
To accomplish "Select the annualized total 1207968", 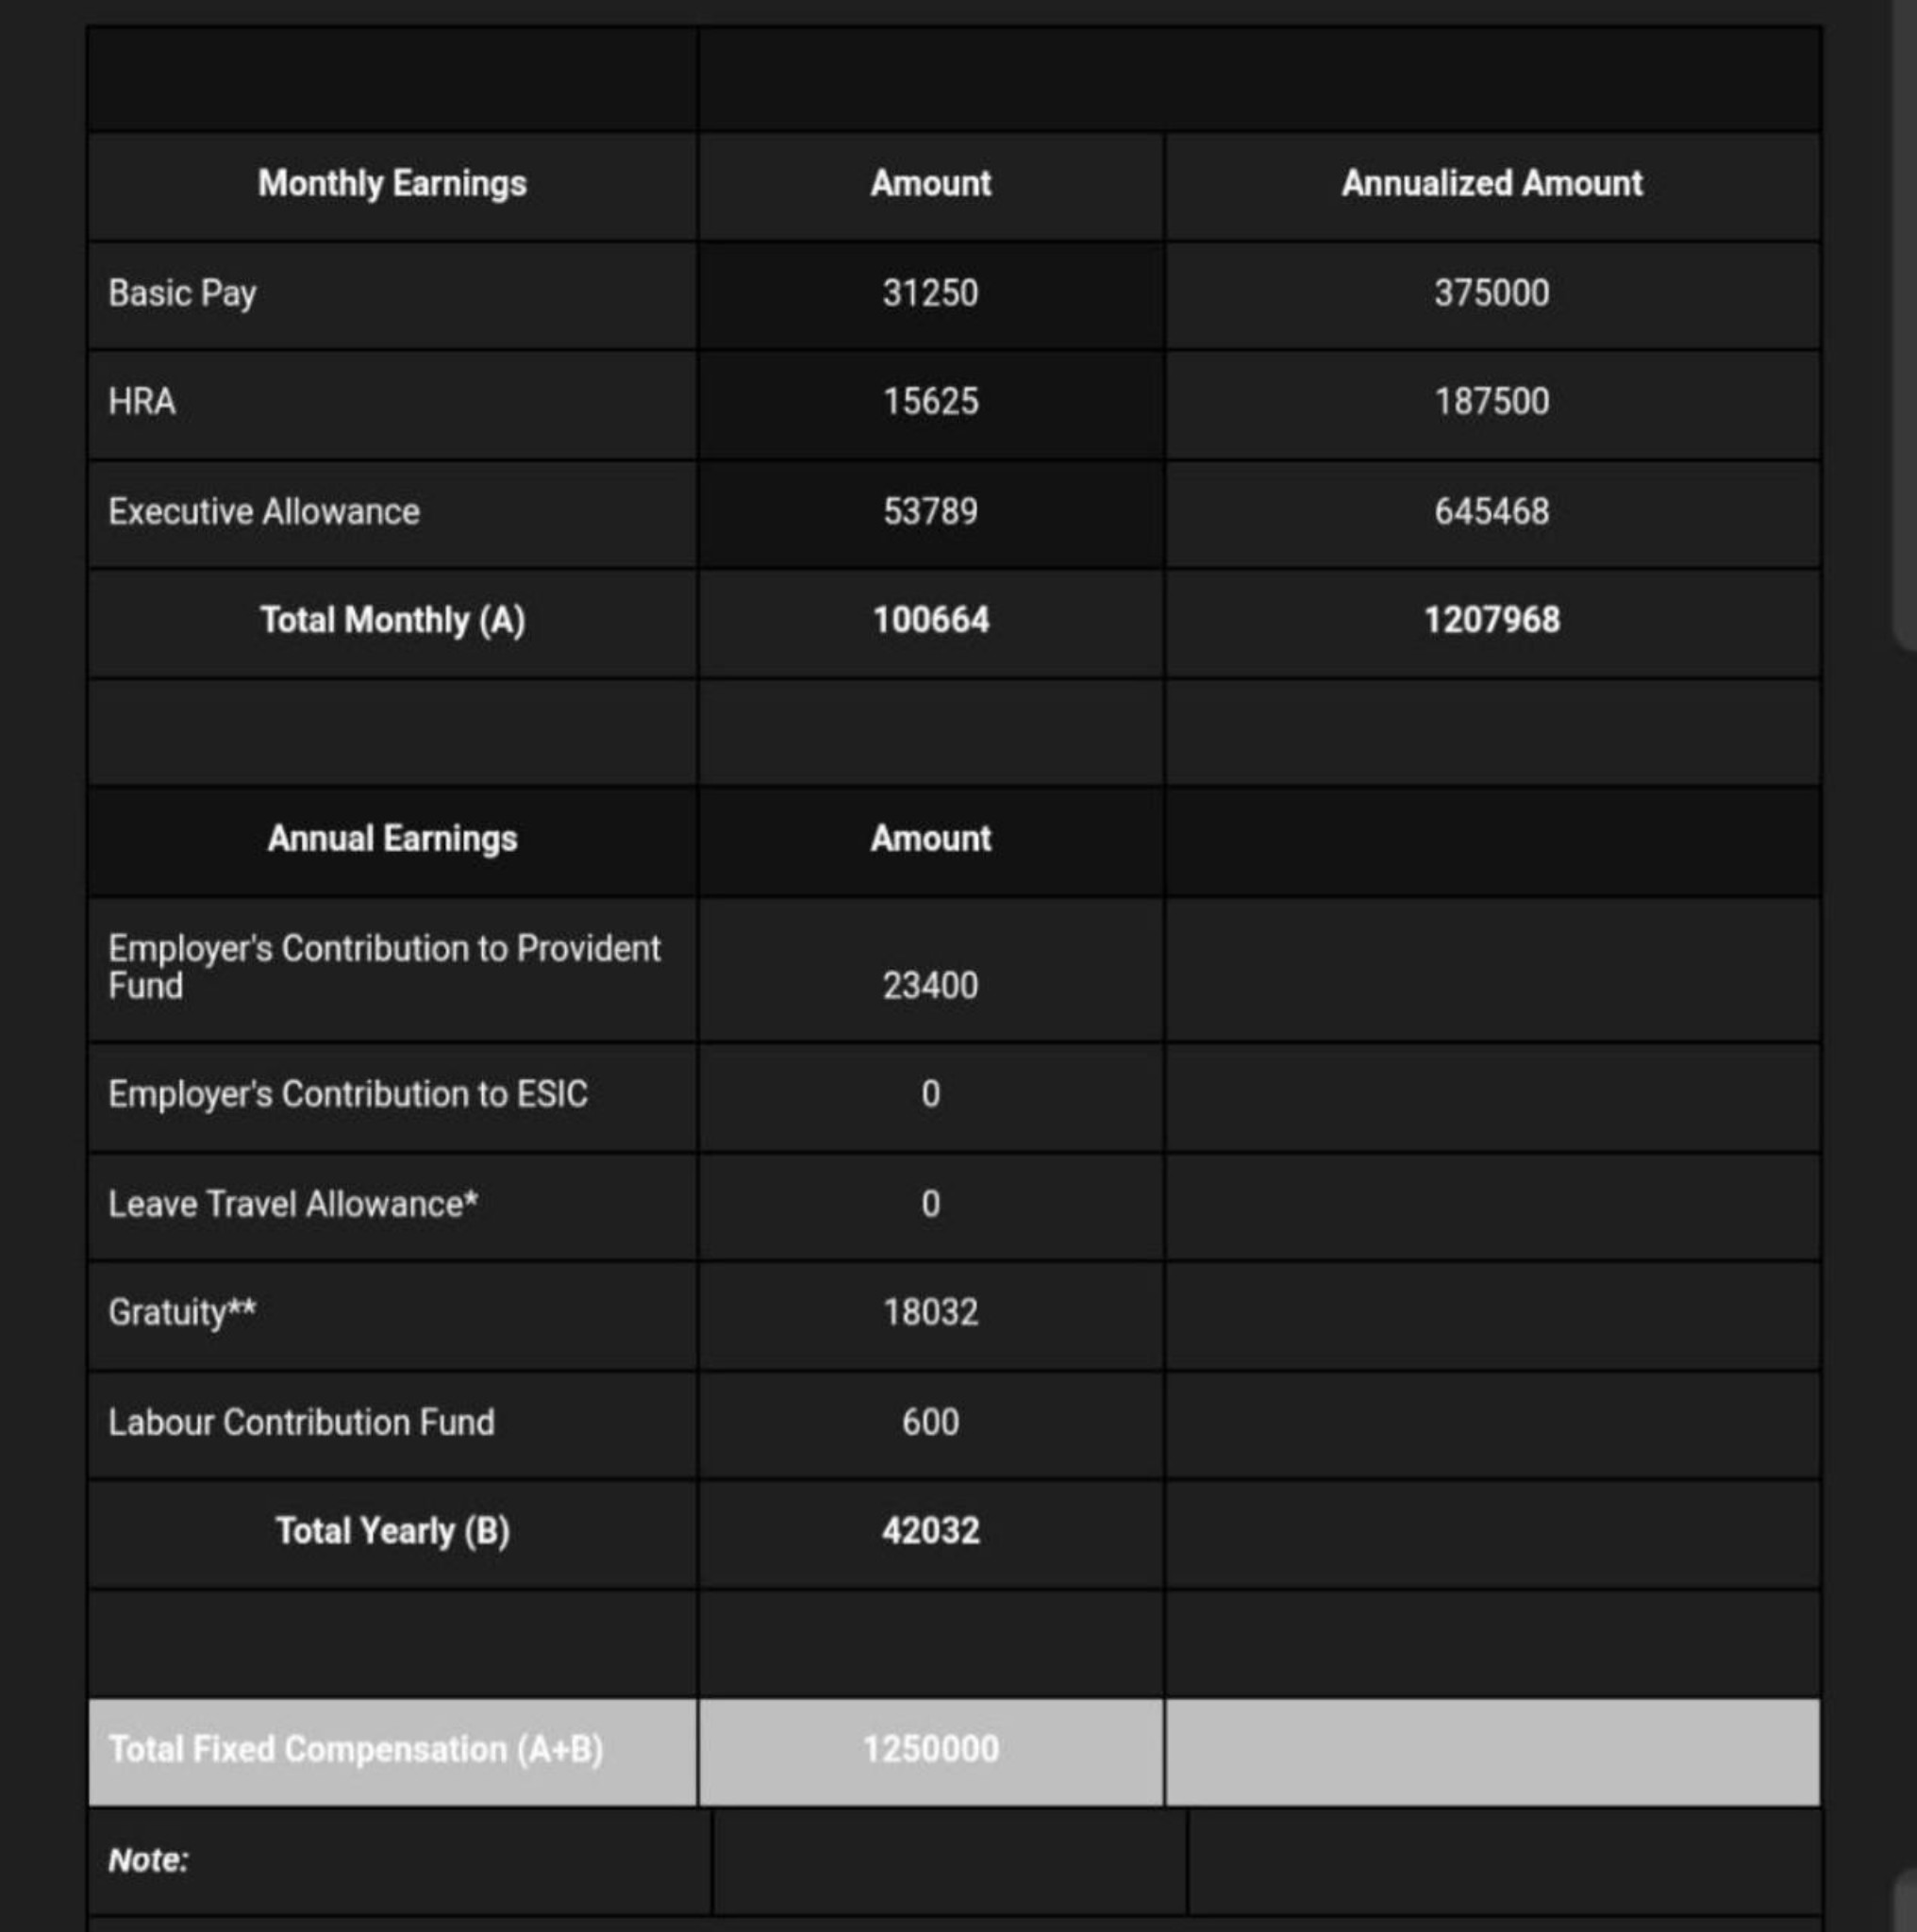I will click(1492, 620).
